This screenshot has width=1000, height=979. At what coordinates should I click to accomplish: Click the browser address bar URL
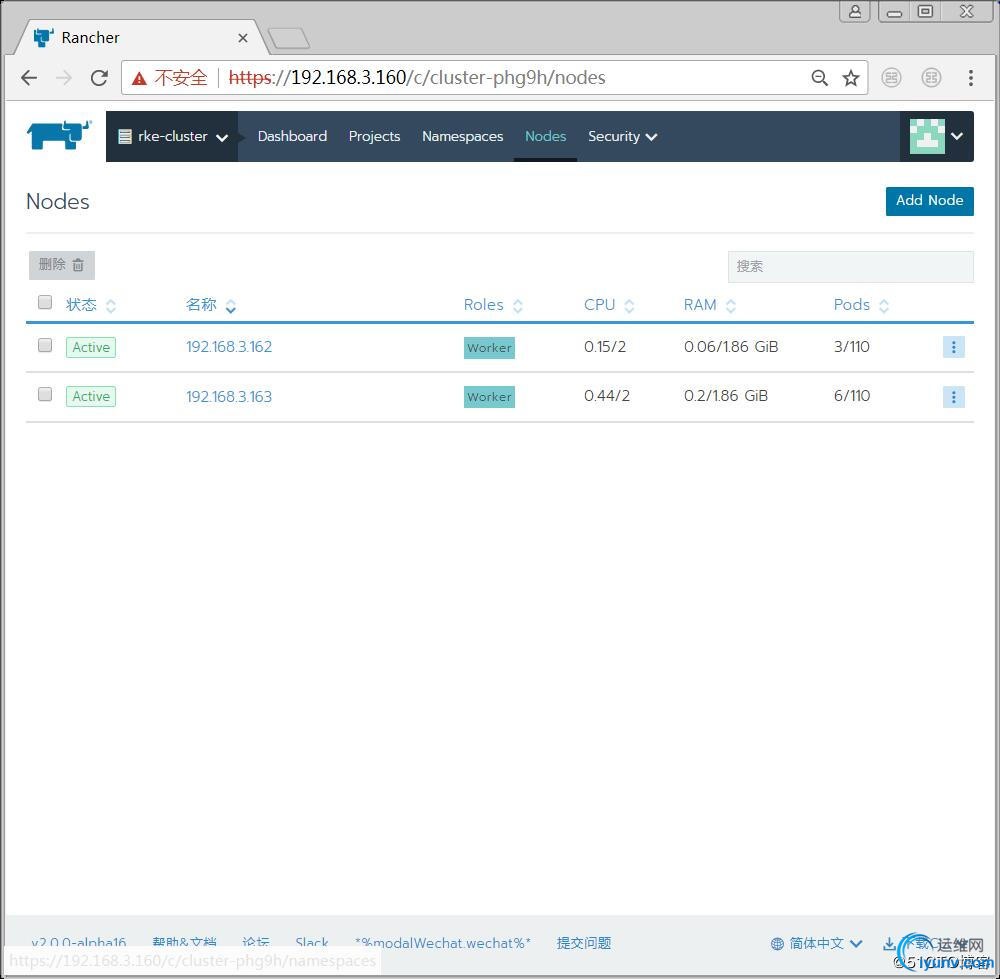417,78
